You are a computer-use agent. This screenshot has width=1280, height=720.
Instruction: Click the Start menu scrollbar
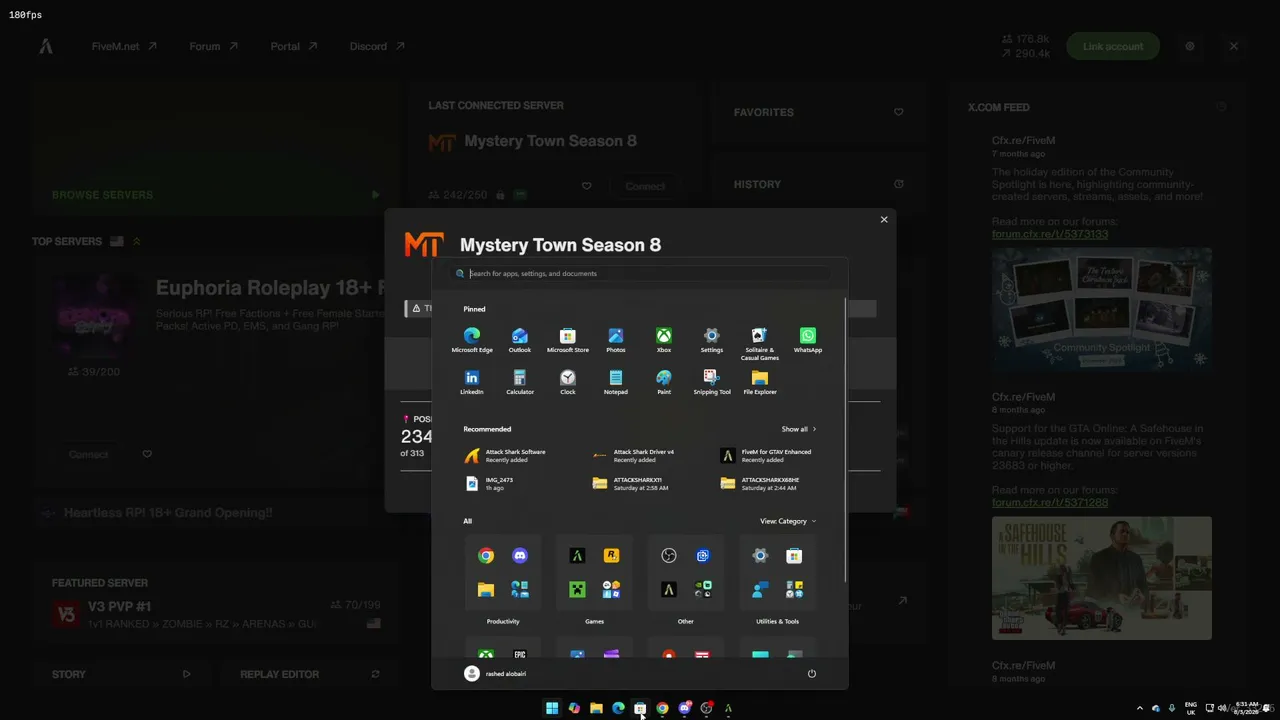[x=845, y=440]
